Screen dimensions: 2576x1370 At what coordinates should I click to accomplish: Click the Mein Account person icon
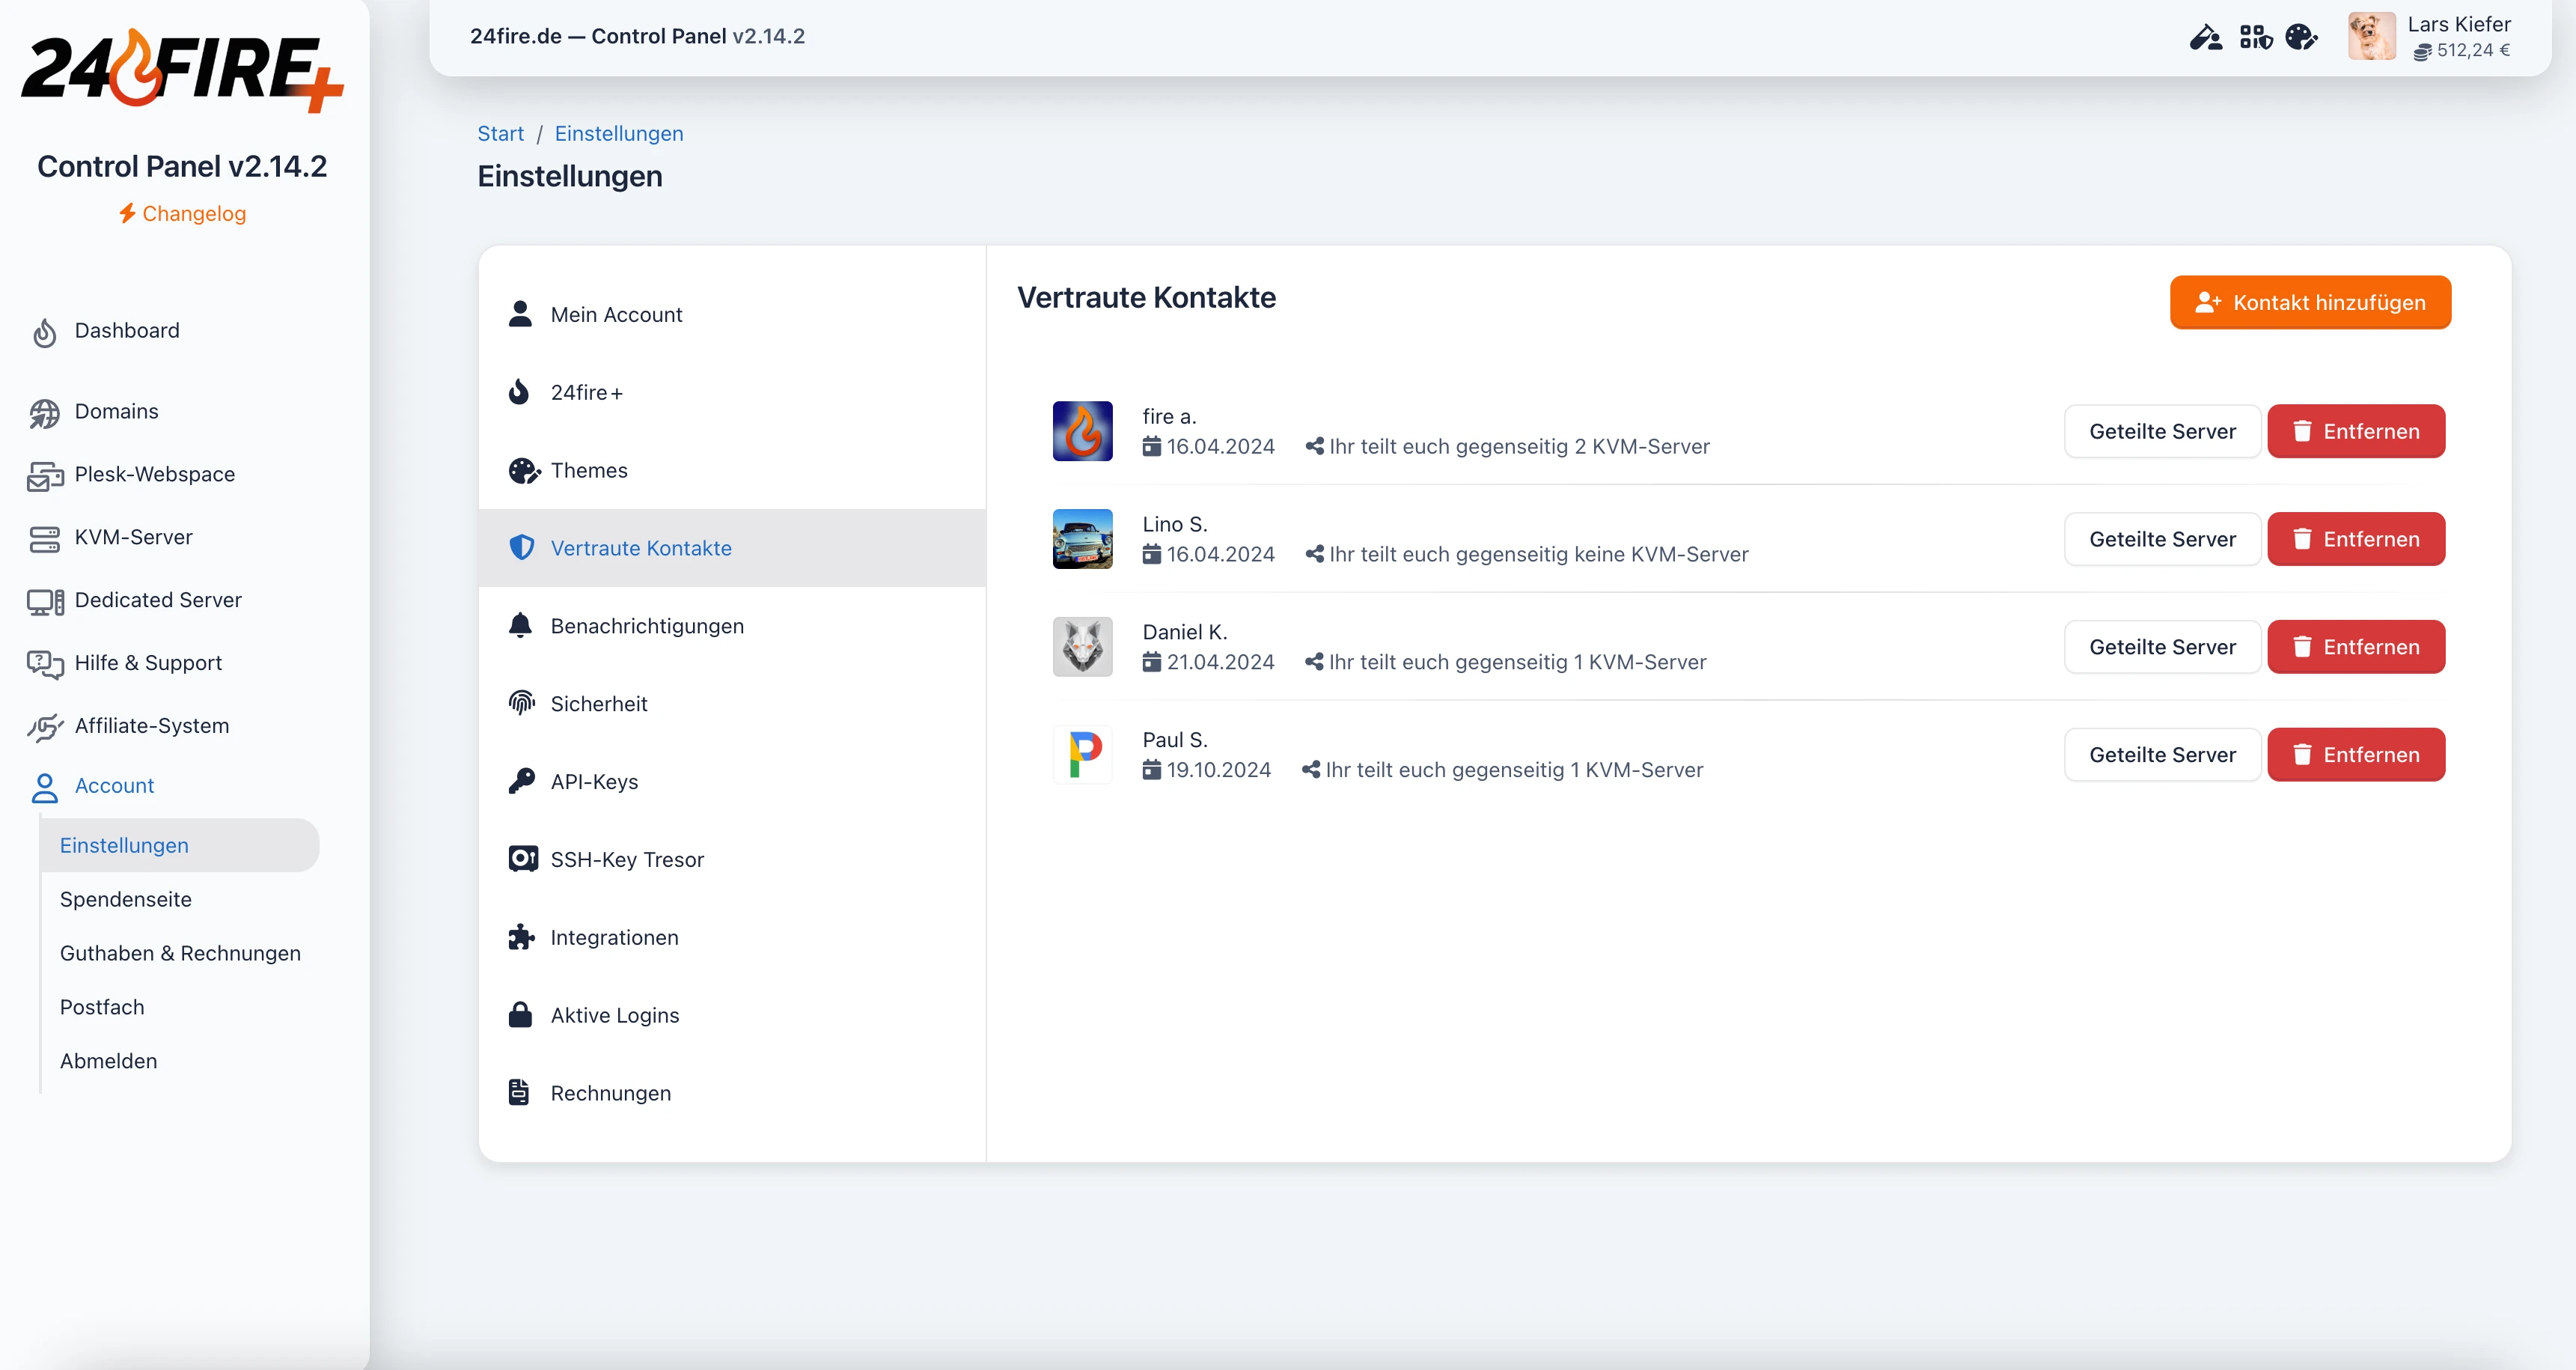pyautogui.click(x=520, y=314)
